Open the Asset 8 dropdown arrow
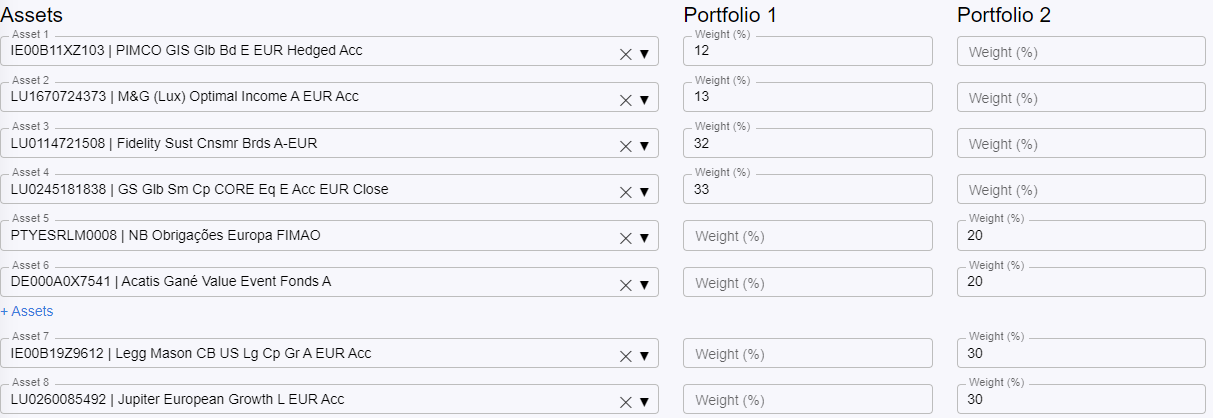Viewport: 1213px width, 418px height. tap(644, 402)
